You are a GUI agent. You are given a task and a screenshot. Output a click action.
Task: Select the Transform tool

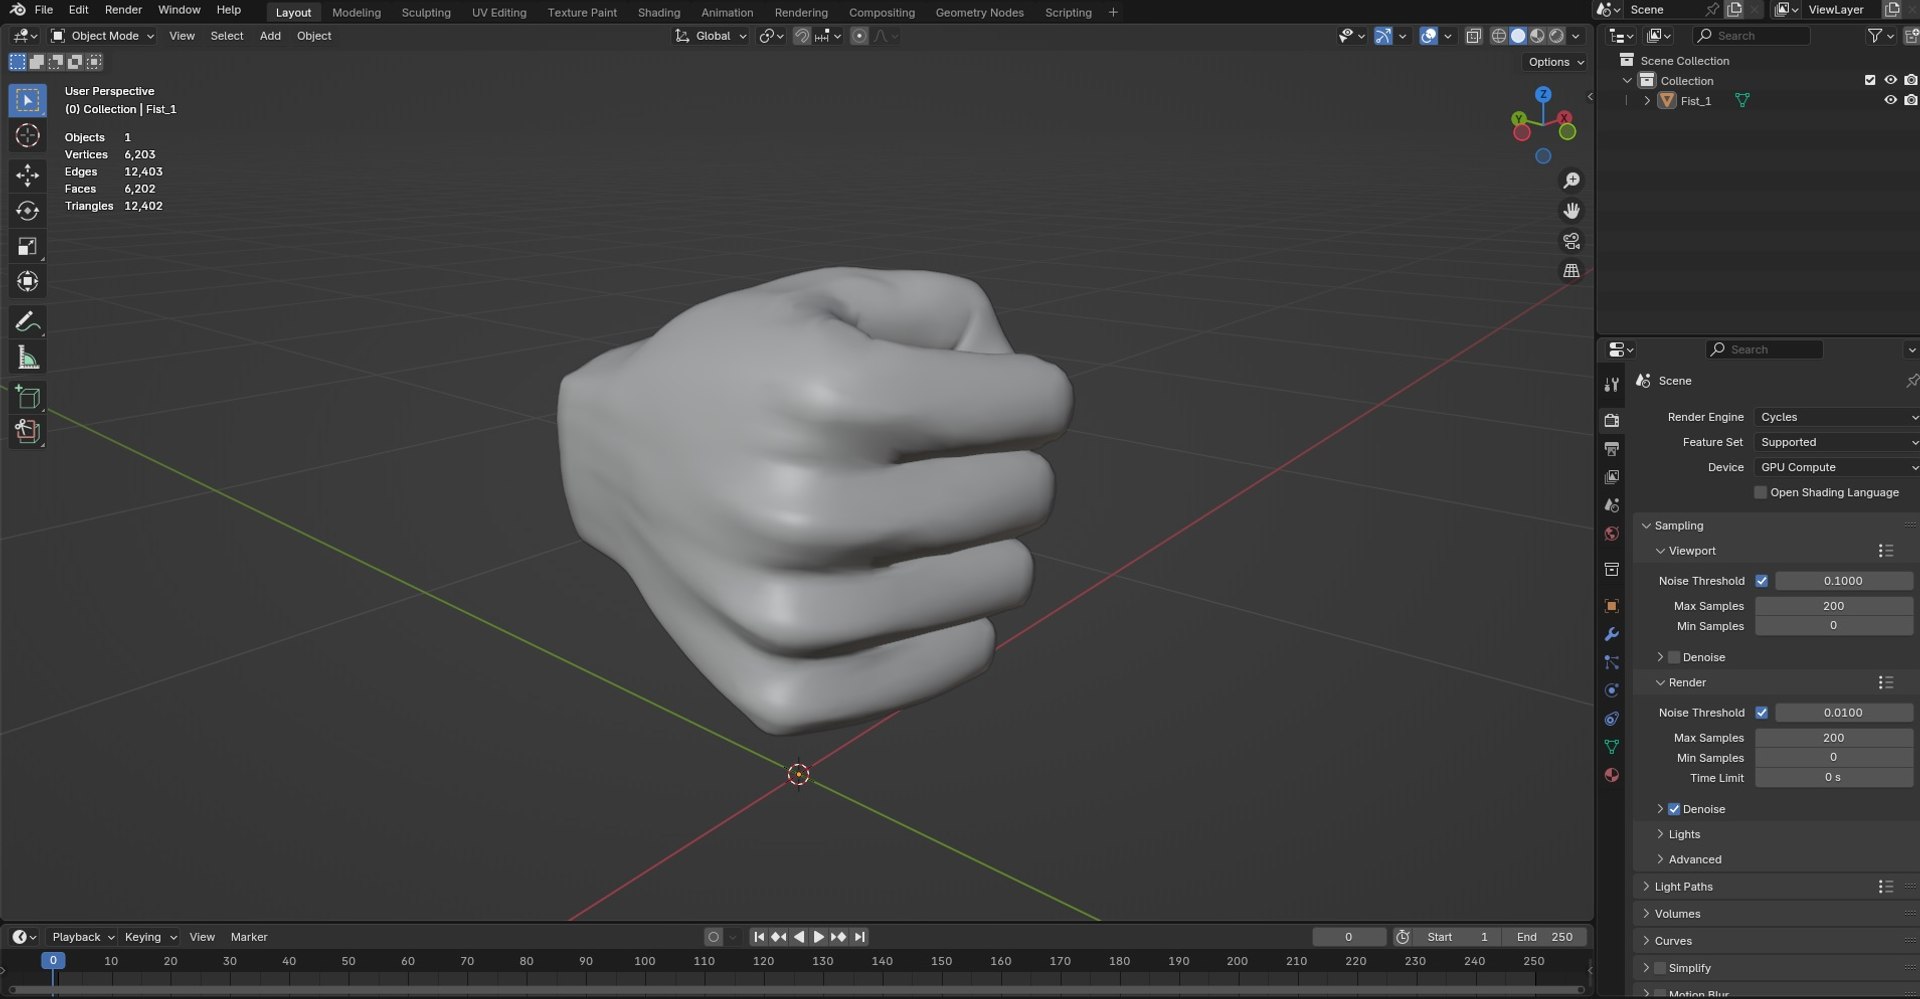[28, 281]
